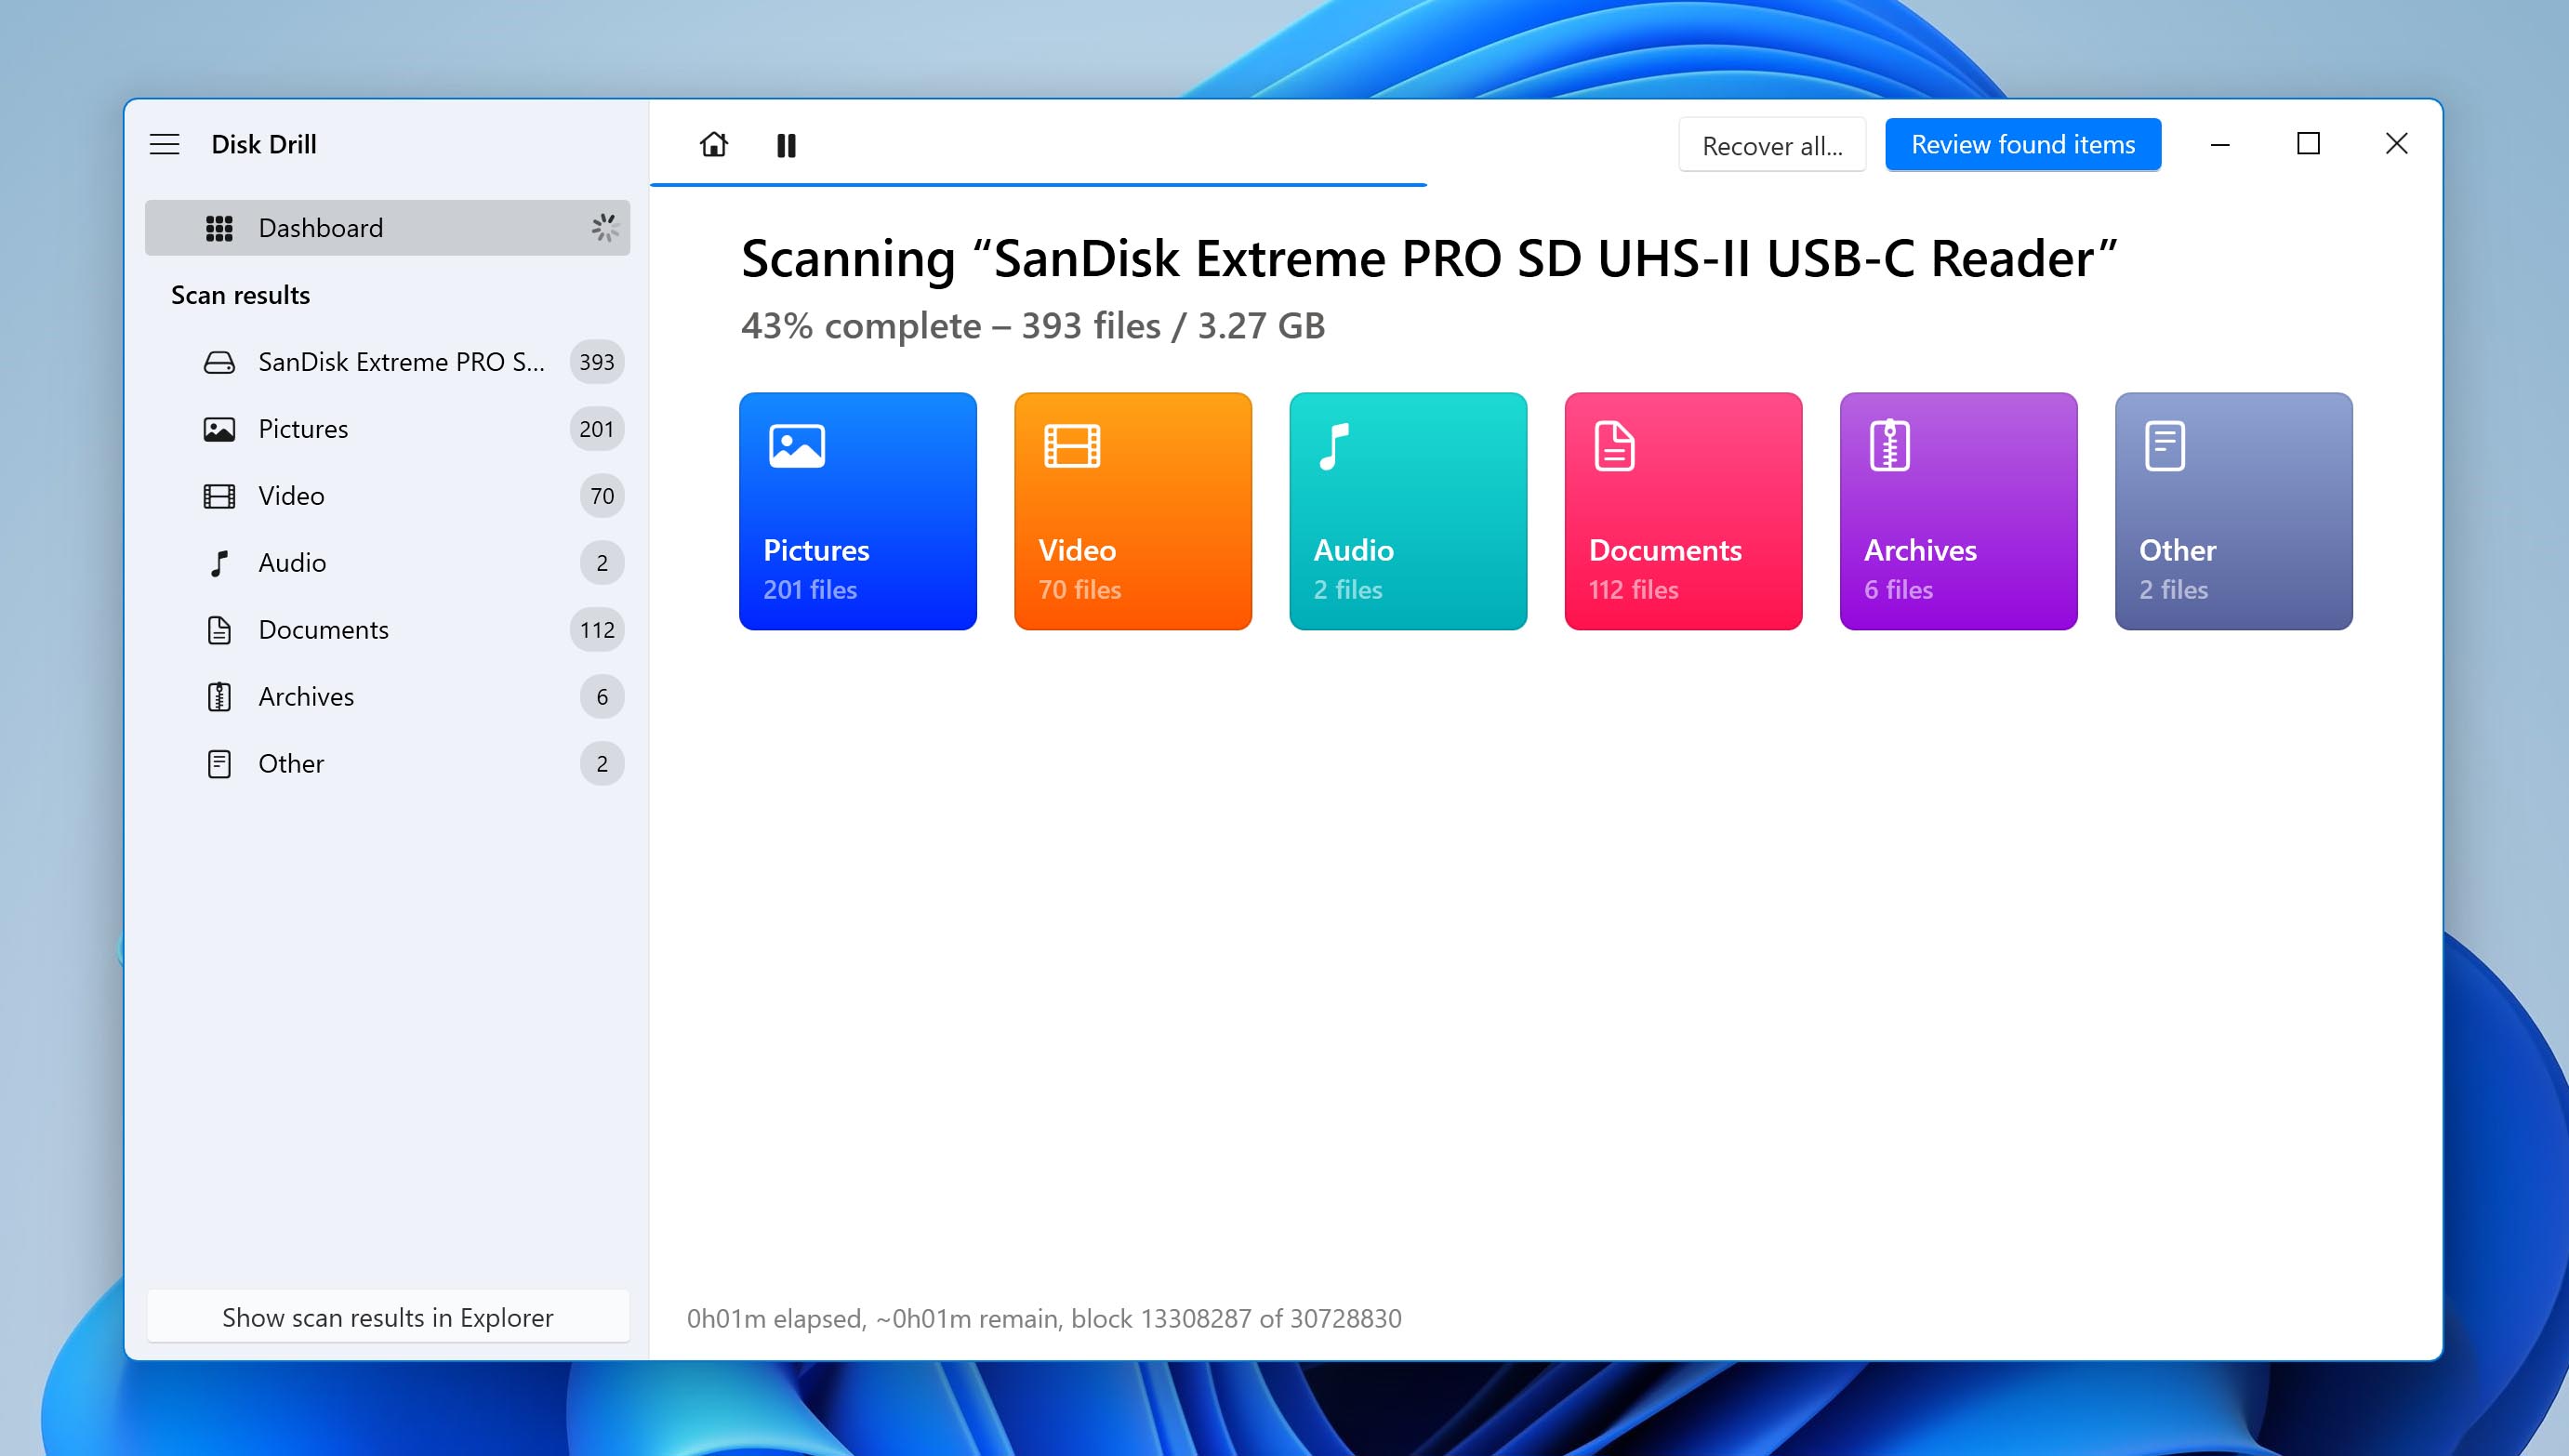Click the Documents category icon
The height and width of the screenshot is (1456, 2569).
(x=1611, y=444)
